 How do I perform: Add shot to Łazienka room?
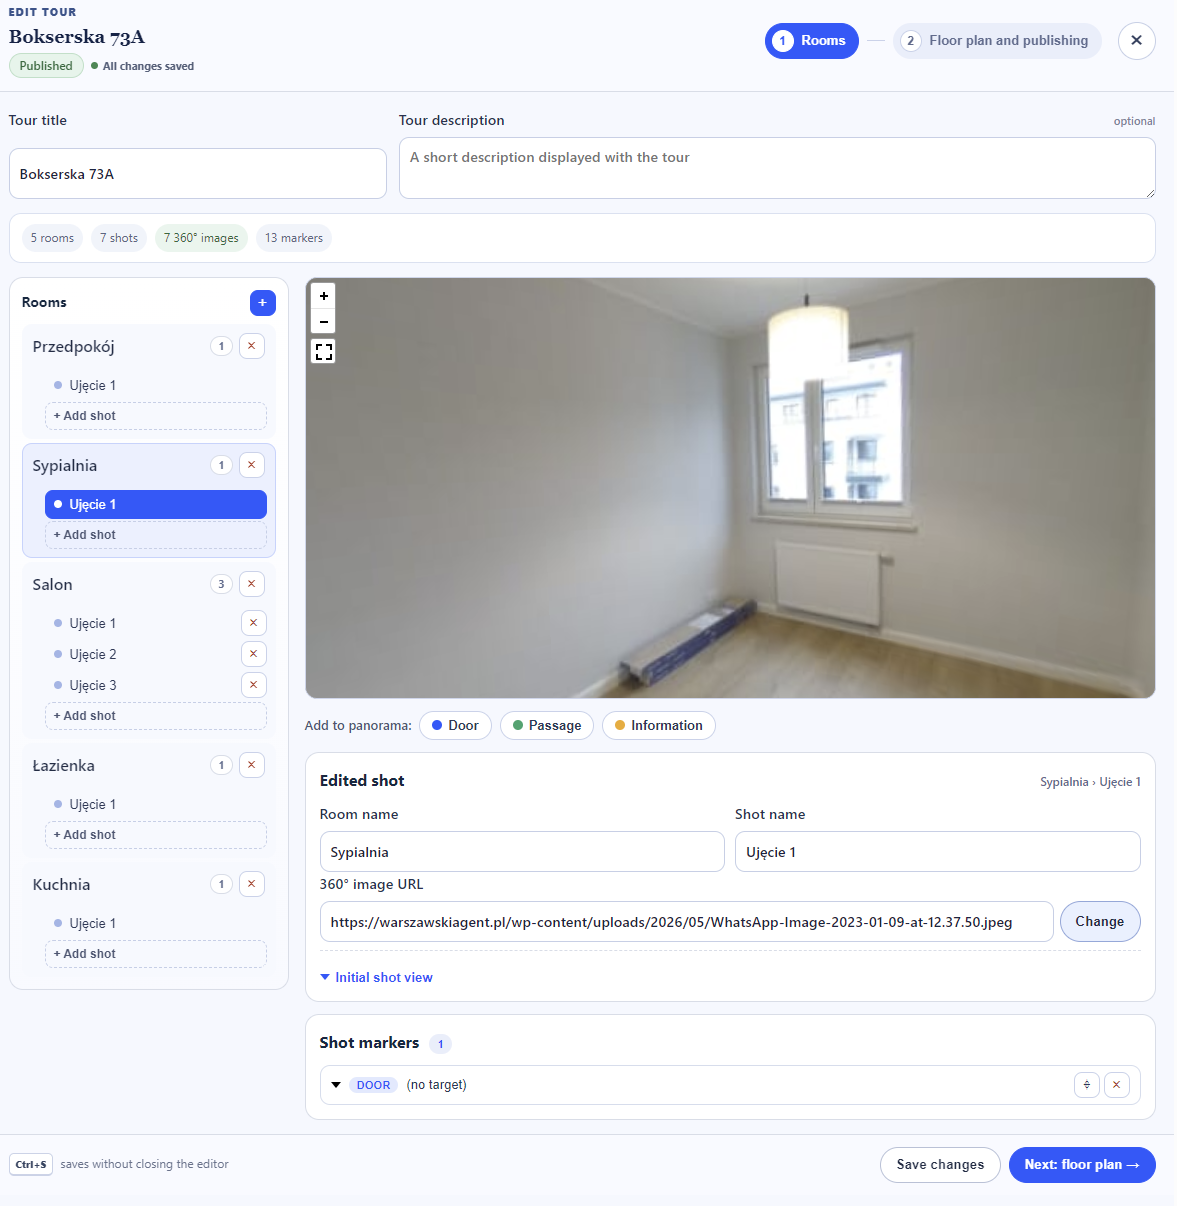click(156, 835)
